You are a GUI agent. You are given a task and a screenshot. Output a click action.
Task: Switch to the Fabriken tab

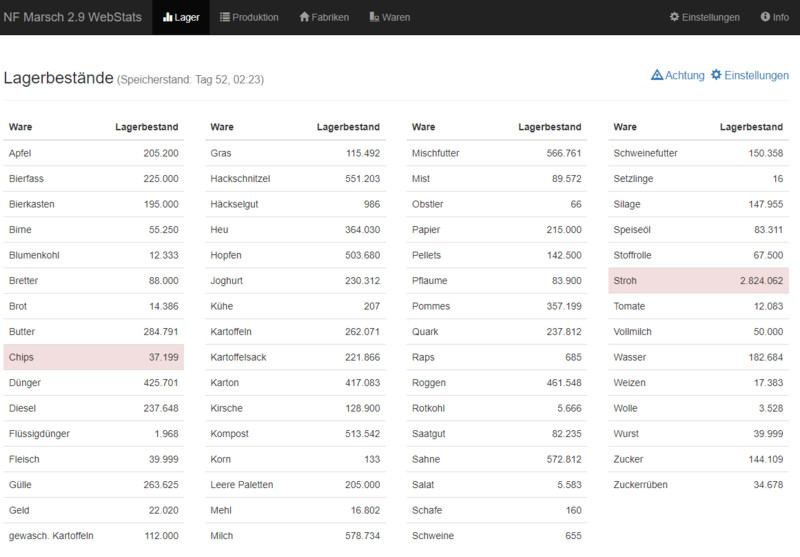(x=330, y=17)
